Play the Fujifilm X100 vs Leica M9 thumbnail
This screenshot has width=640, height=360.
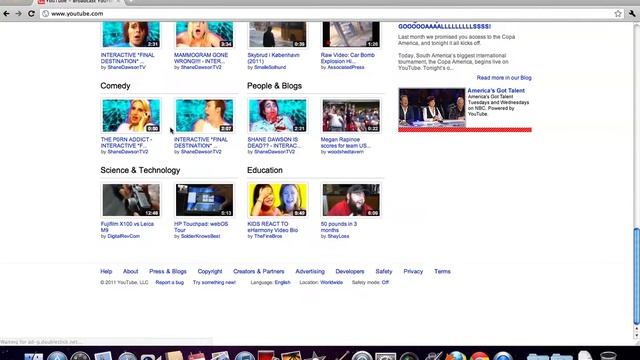point(131,200)
